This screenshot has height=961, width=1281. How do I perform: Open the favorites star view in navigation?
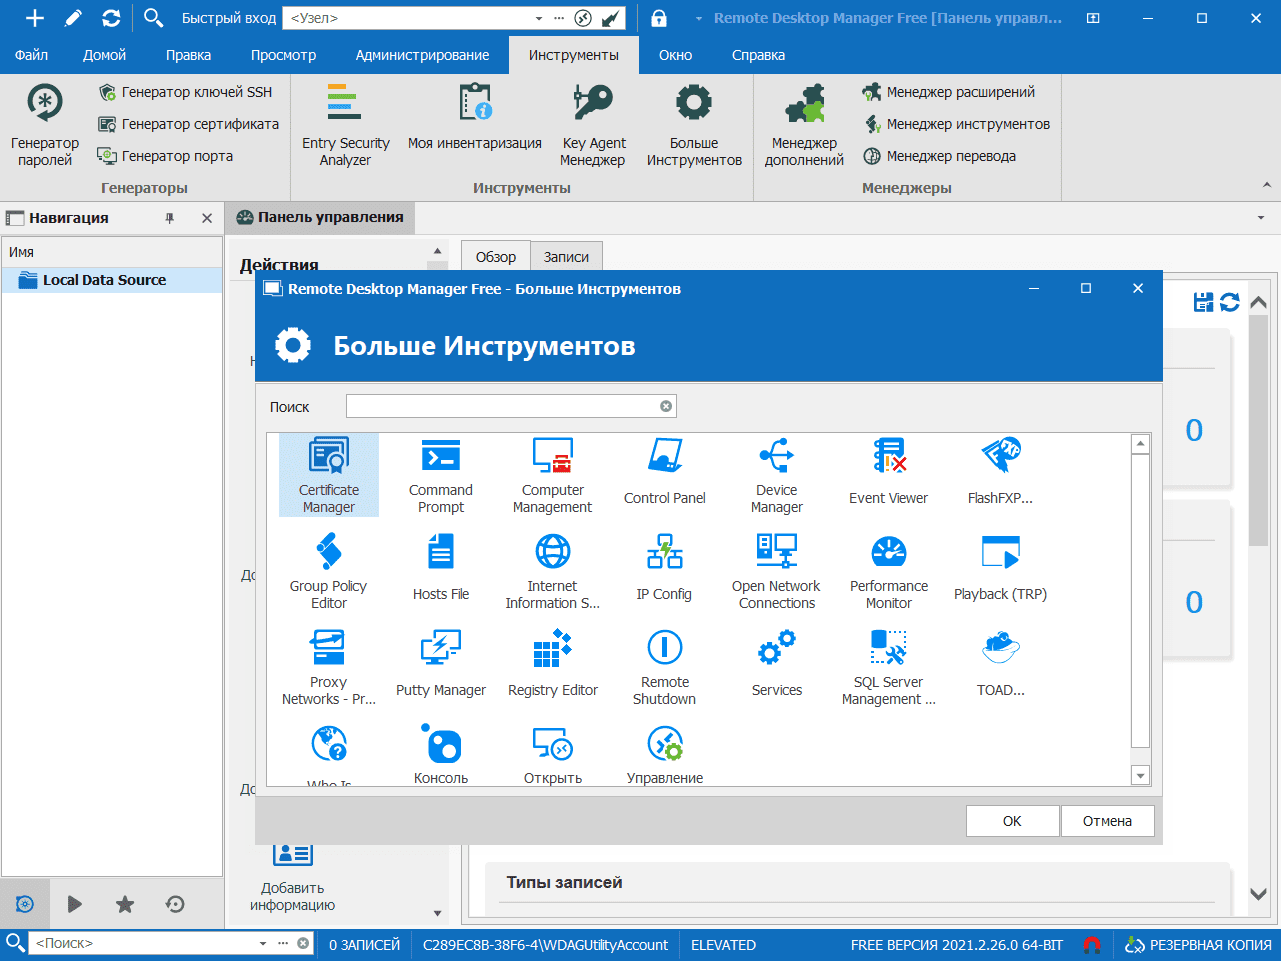pos(125,904)
